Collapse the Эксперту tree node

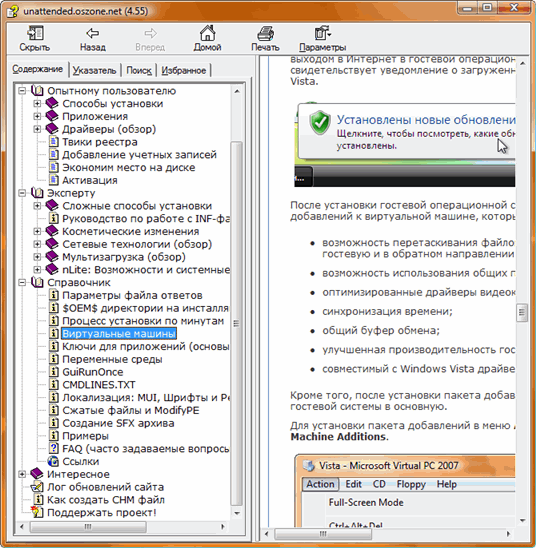coord(22,193)
